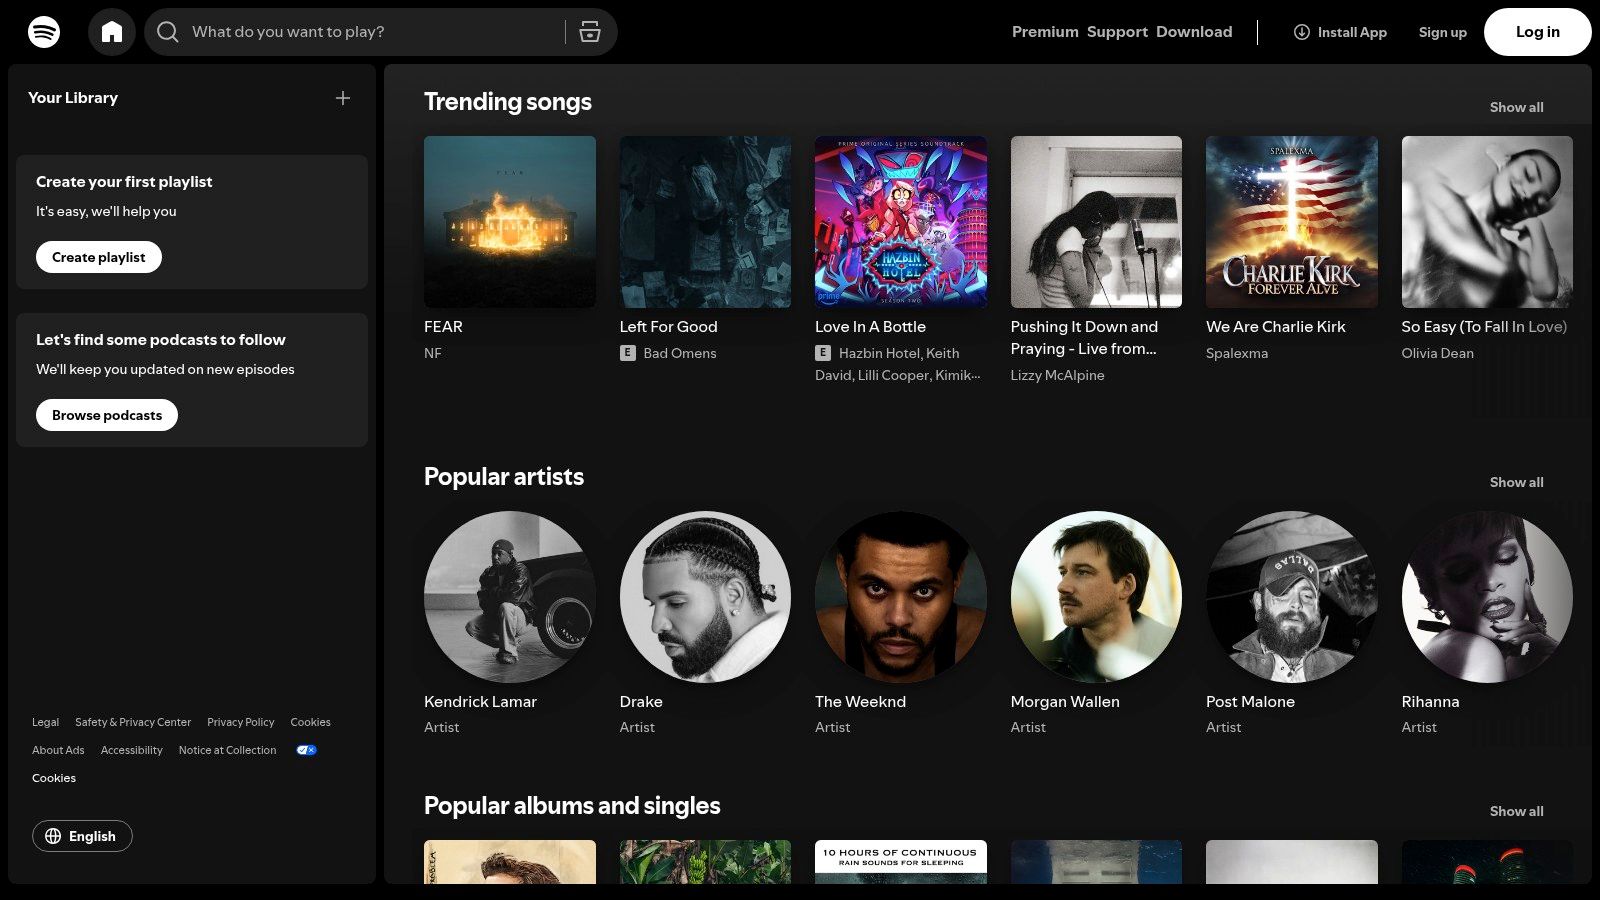Screen dimensions: 1600x900
Task: Open Rihanna's artist photo
Action: (x=1487, y=597)
